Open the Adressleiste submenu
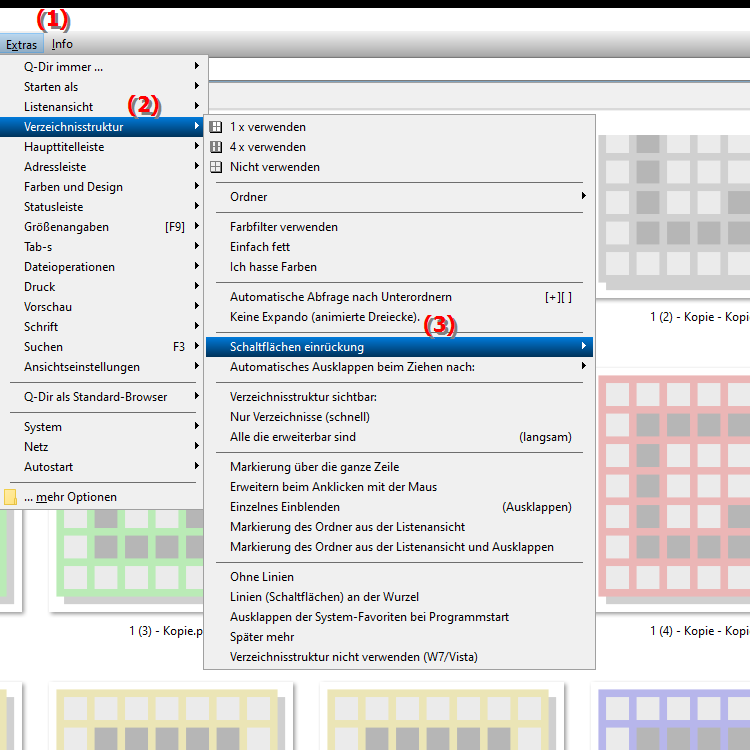750x750 pixels. click(x=103, y=167)
